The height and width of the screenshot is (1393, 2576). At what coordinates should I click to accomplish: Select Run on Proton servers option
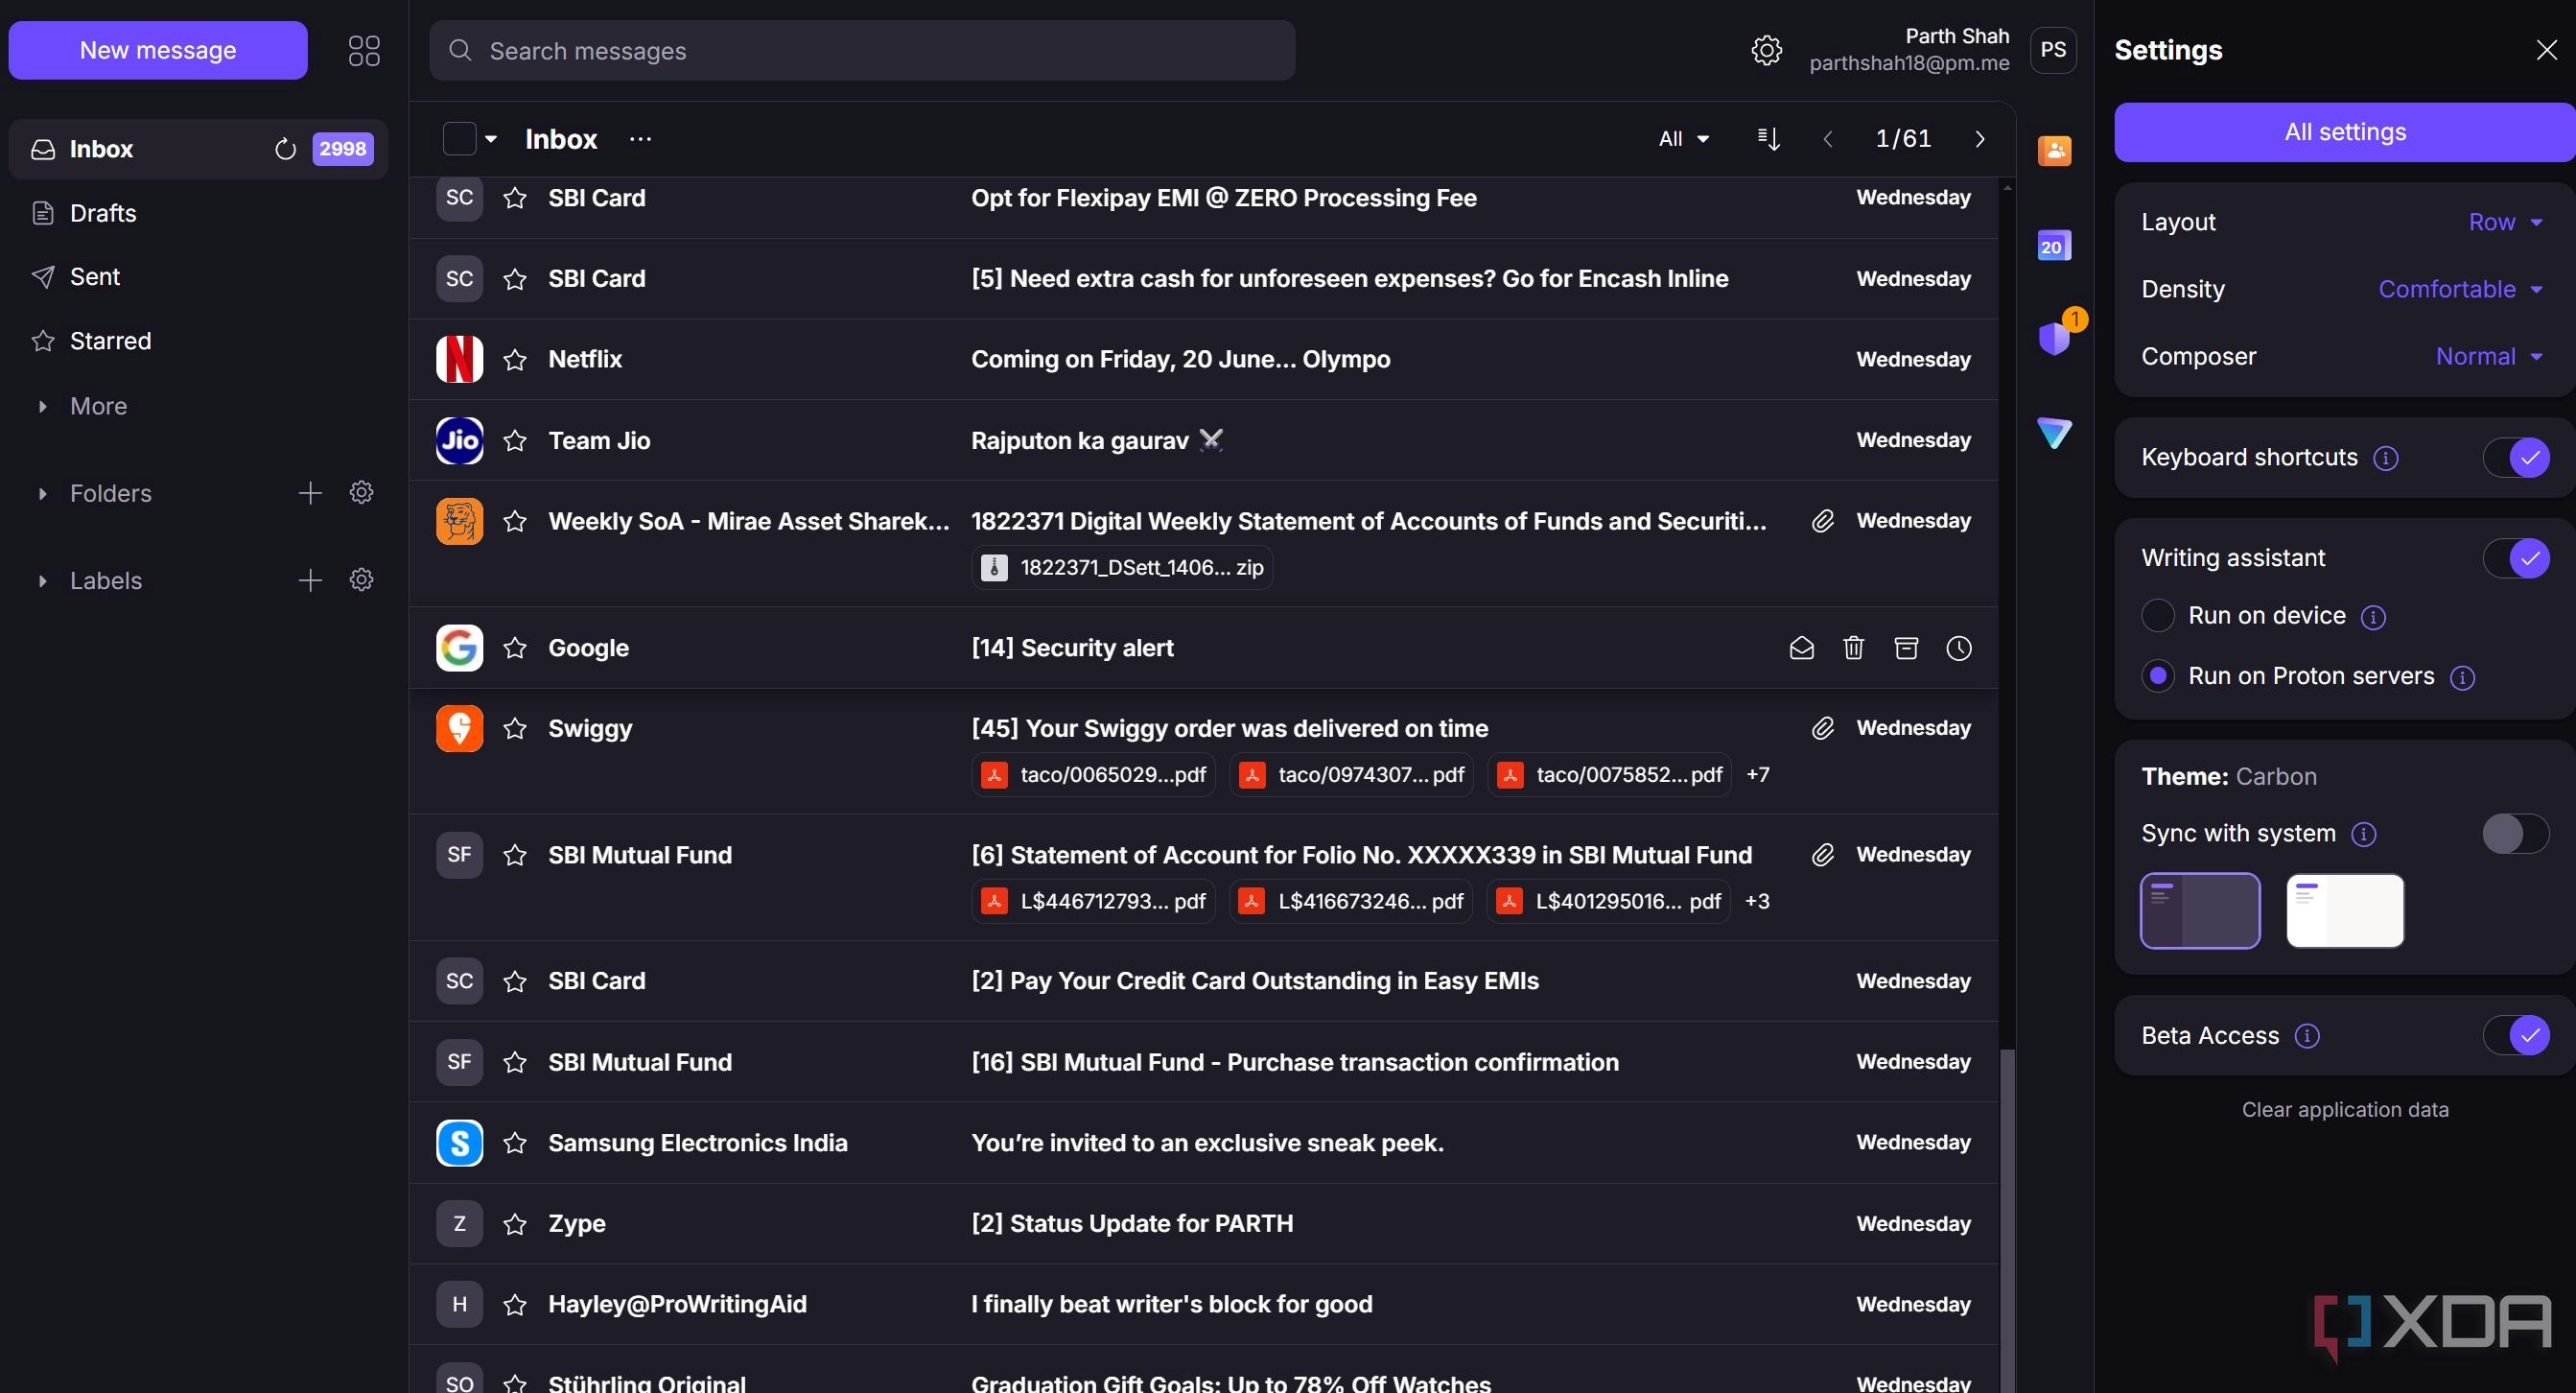pos(2157,677)
